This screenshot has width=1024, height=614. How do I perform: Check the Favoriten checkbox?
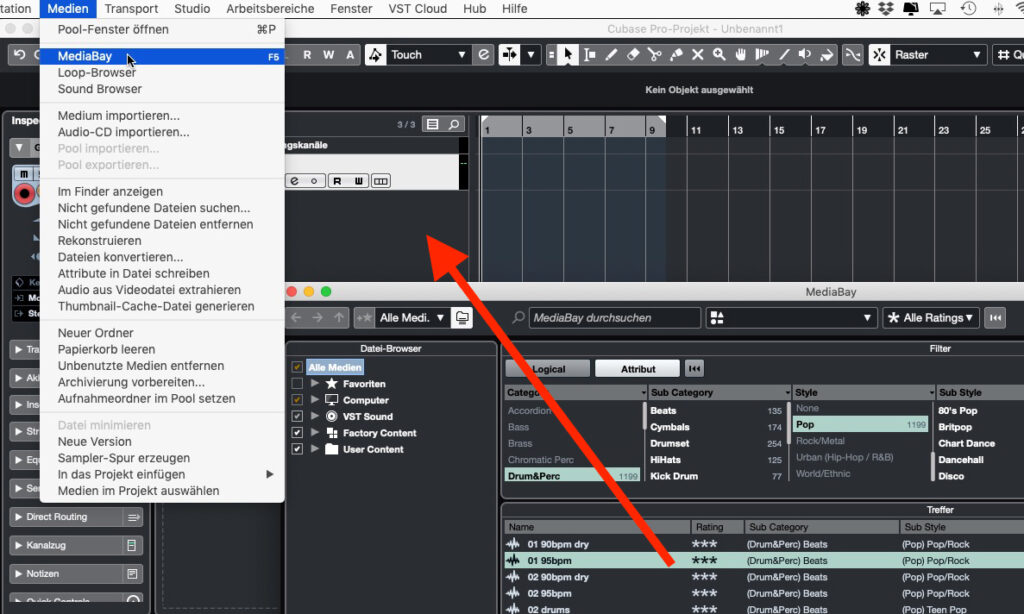(x=297, y=383)
